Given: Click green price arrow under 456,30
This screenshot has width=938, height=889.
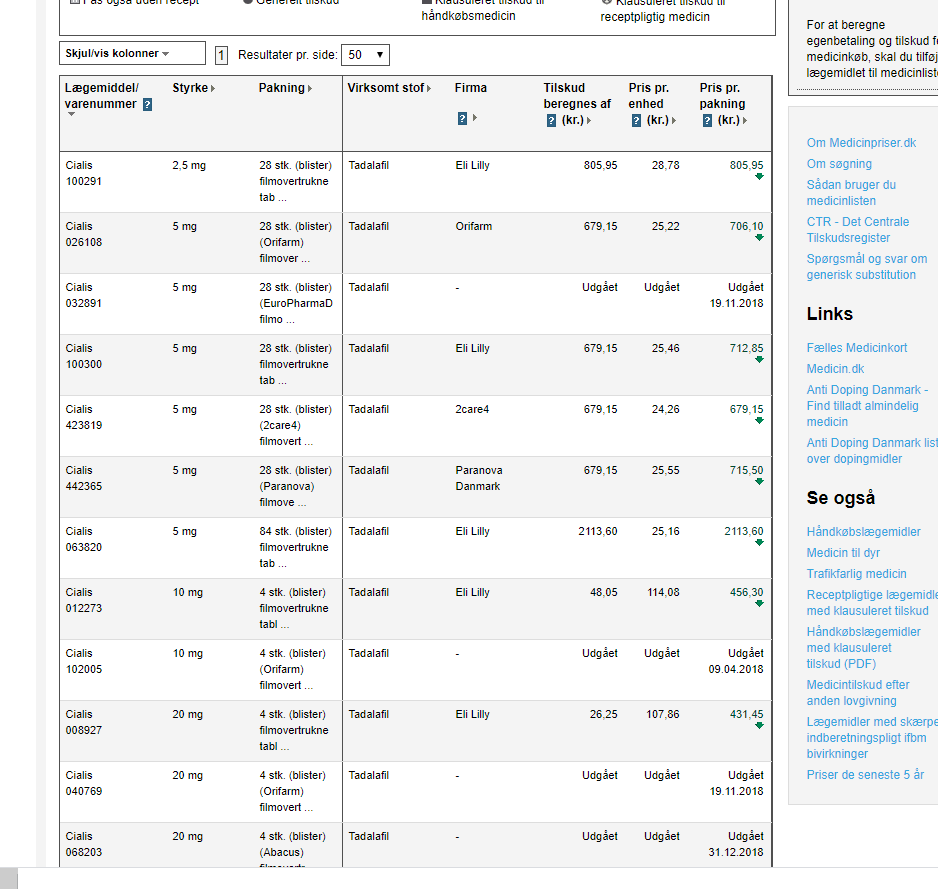Looking at the screenshot, I should coord(759,604).
